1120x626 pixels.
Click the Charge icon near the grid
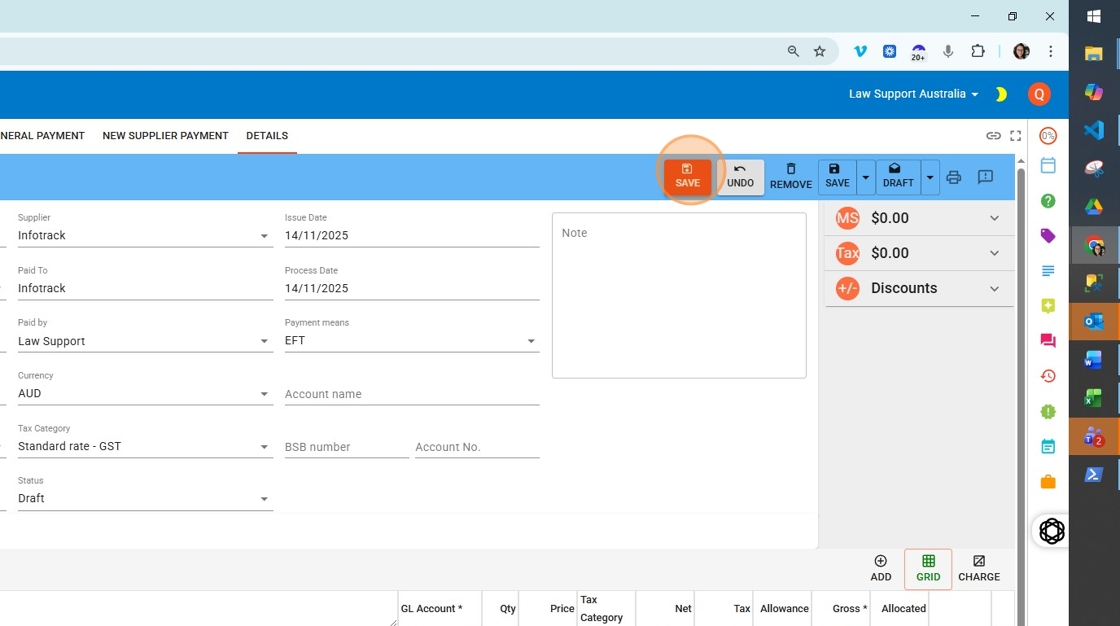click(x=978, y=568)
